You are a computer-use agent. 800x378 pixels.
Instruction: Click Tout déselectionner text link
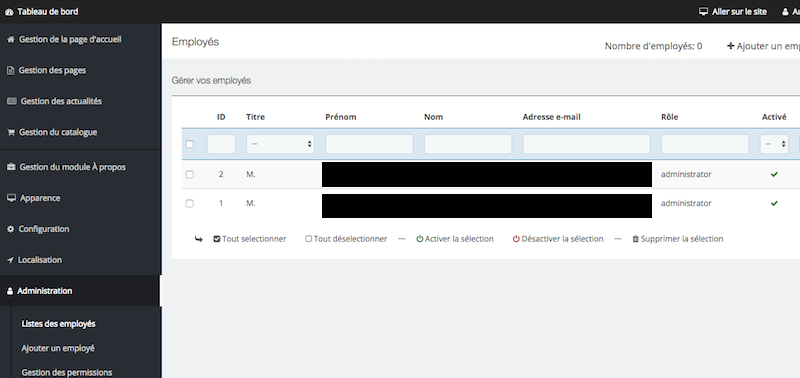351,239
